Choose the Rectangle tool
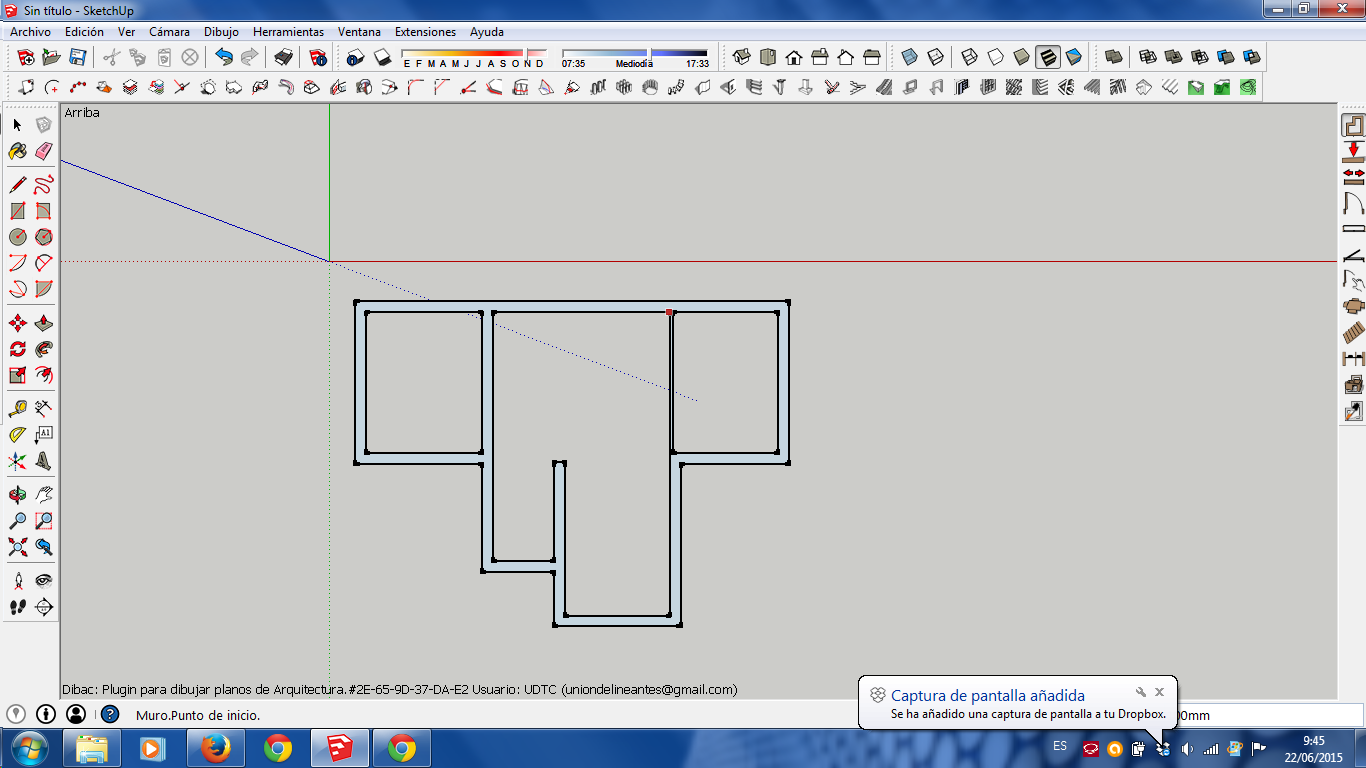The height and width of the screenshot is (768, 1366). click(x=17, y=211)
